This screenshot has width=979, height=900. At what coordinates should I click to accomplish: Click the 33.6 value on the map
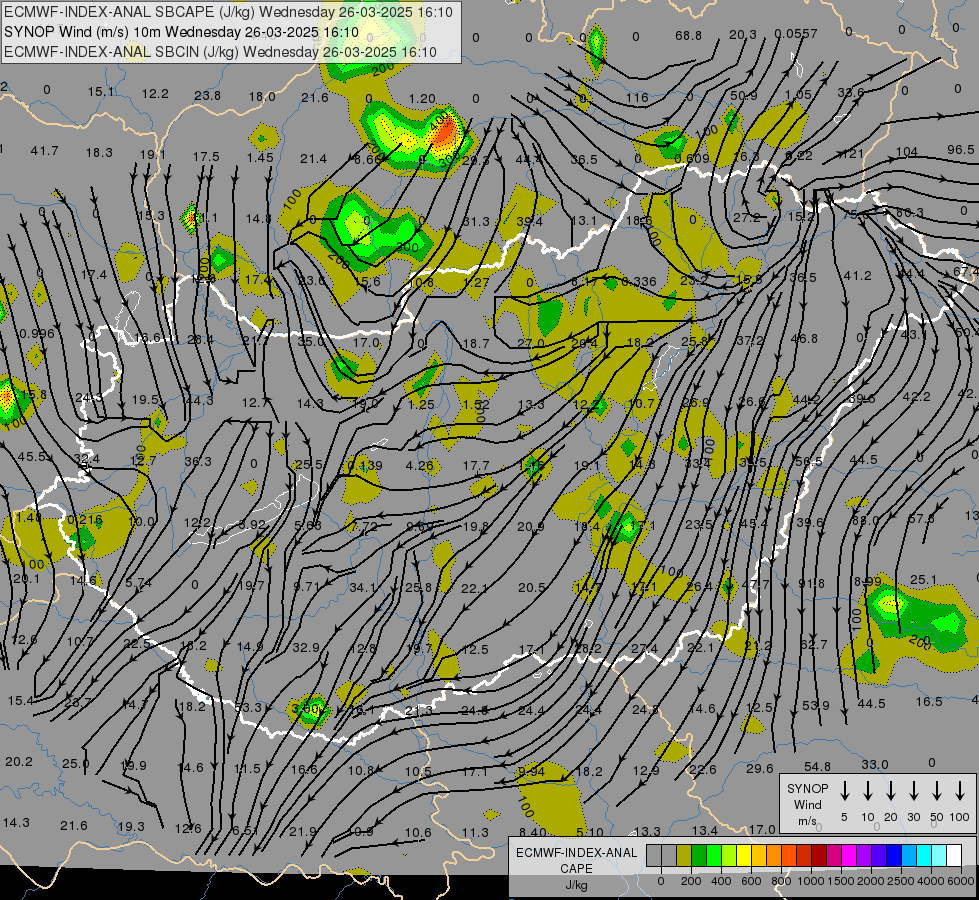tap(850, 92)
